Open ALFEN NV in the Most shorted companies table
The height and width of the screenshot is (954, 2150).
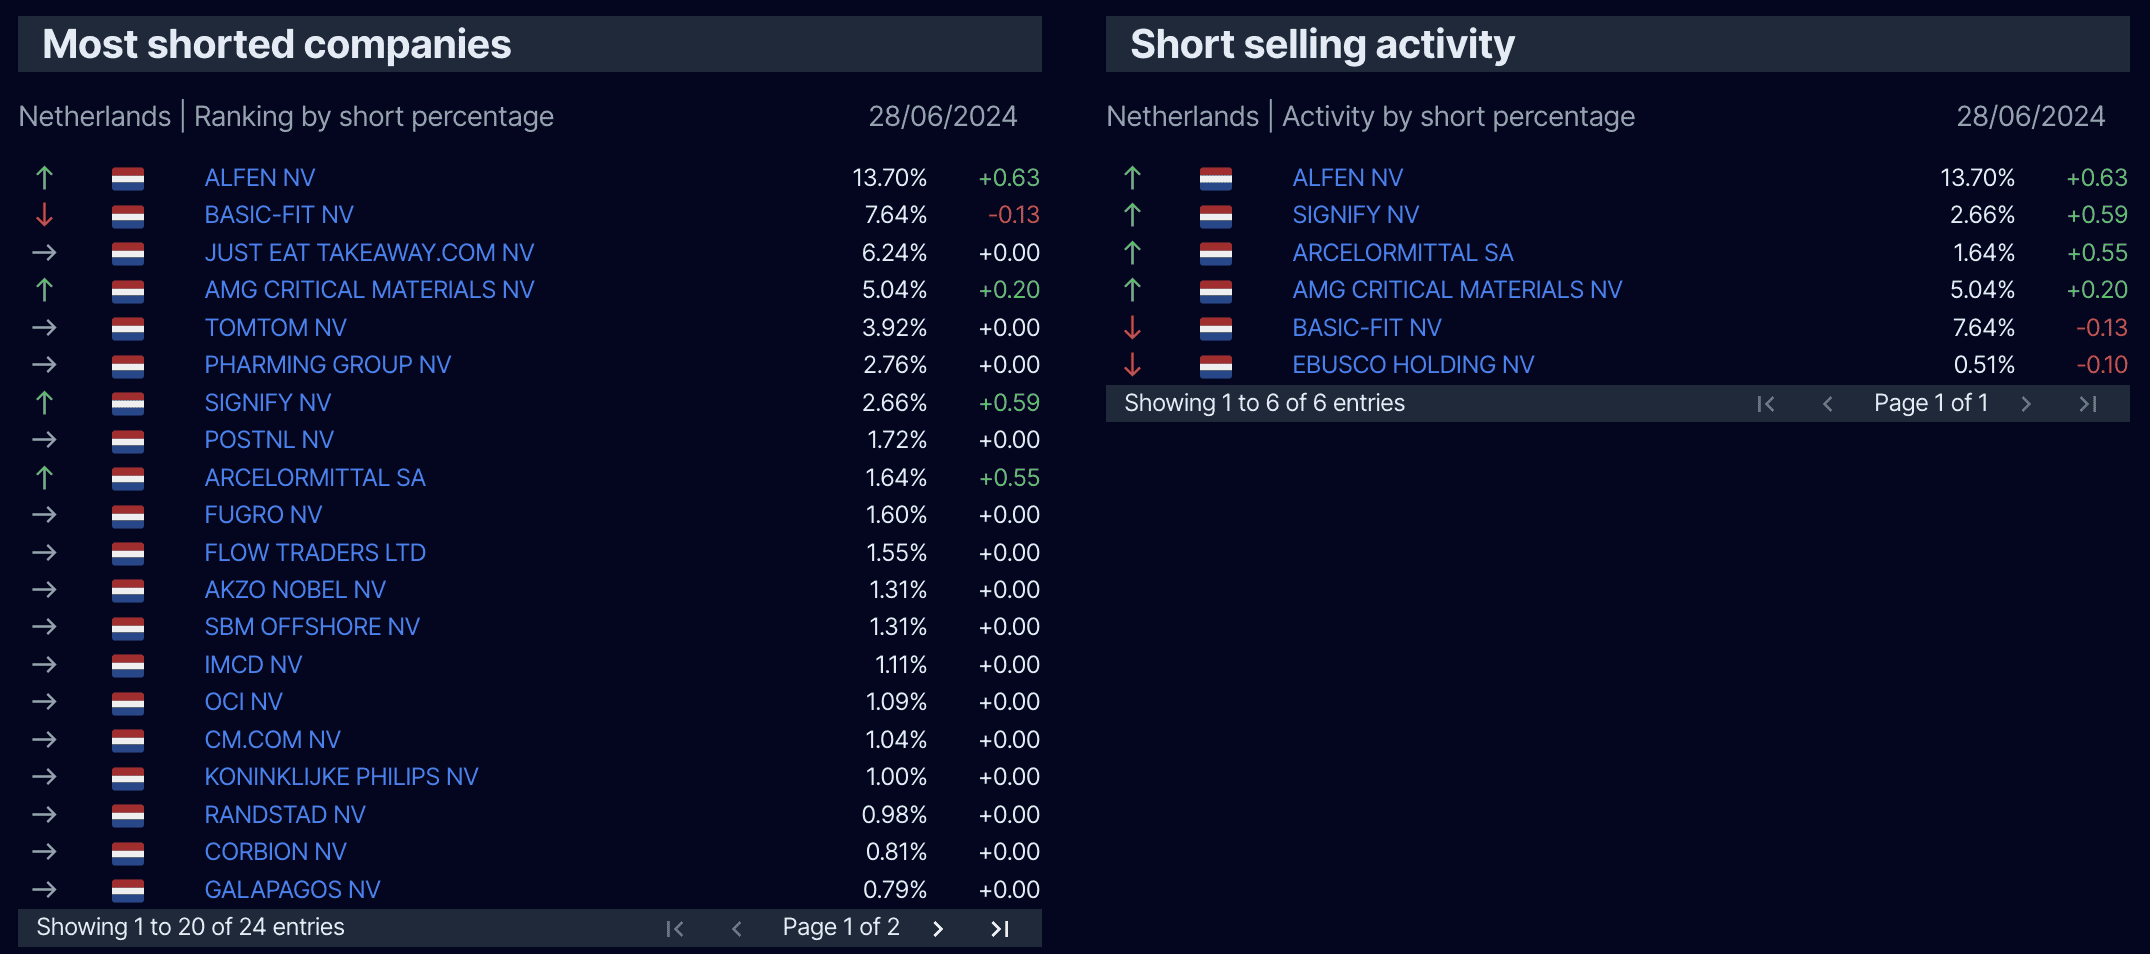[x=260, y=178]
